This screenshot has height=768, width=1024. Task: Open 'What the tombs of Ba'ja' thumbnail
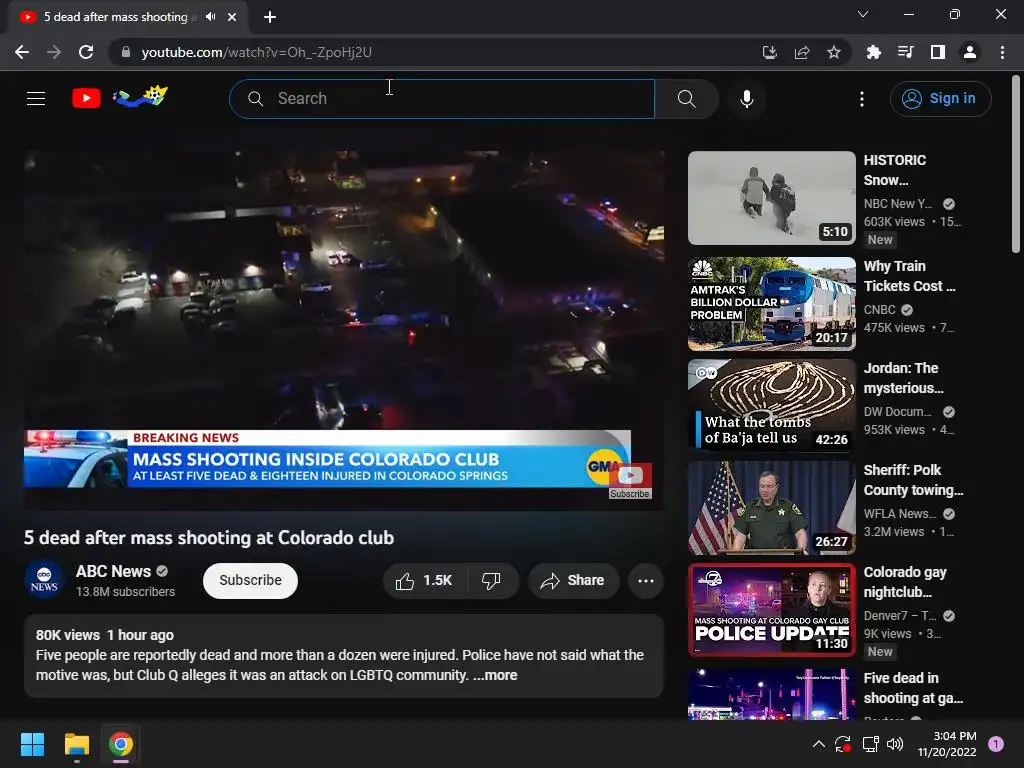pyautogui.click(x=772, y=406)
